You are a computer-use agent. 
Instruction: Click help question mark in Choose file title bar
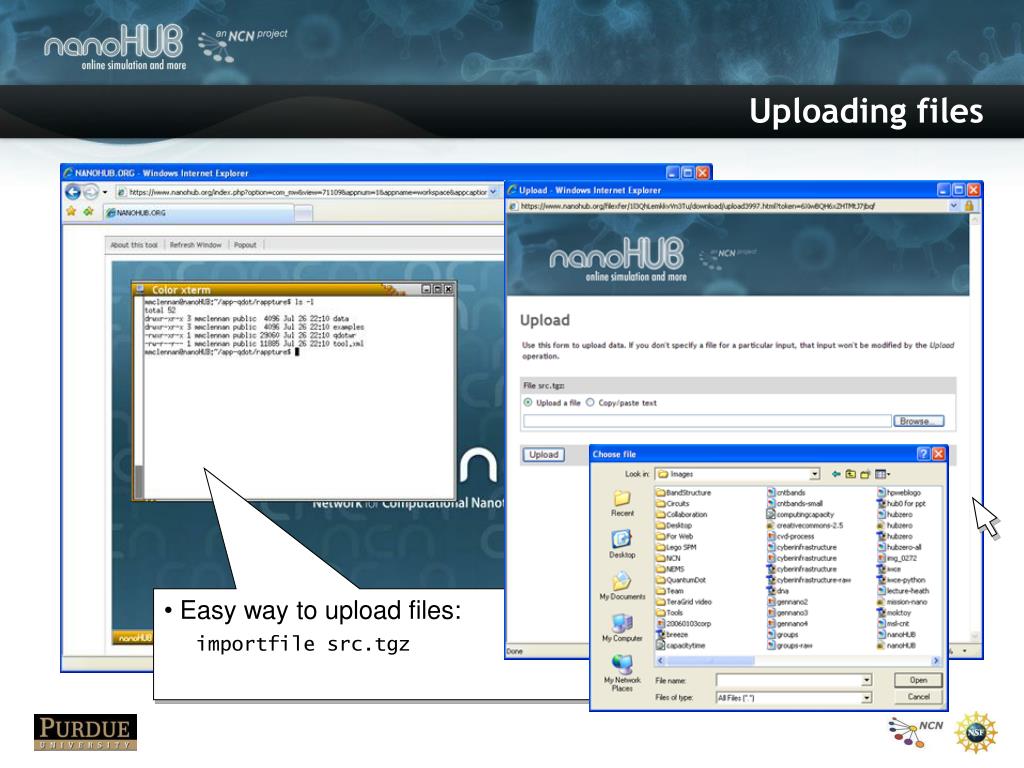923,454
